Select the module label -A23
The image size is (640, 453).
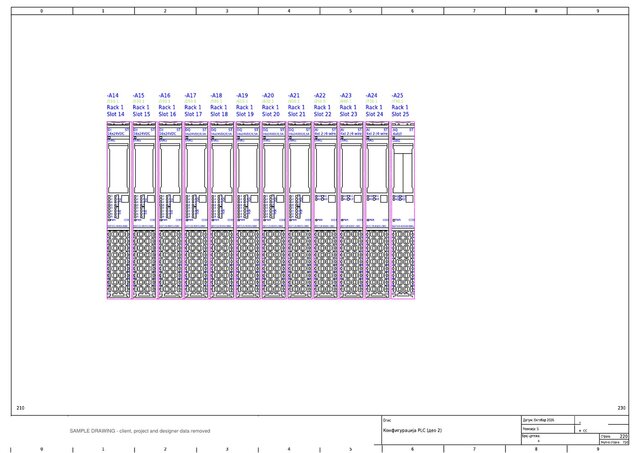click(346, 95)
